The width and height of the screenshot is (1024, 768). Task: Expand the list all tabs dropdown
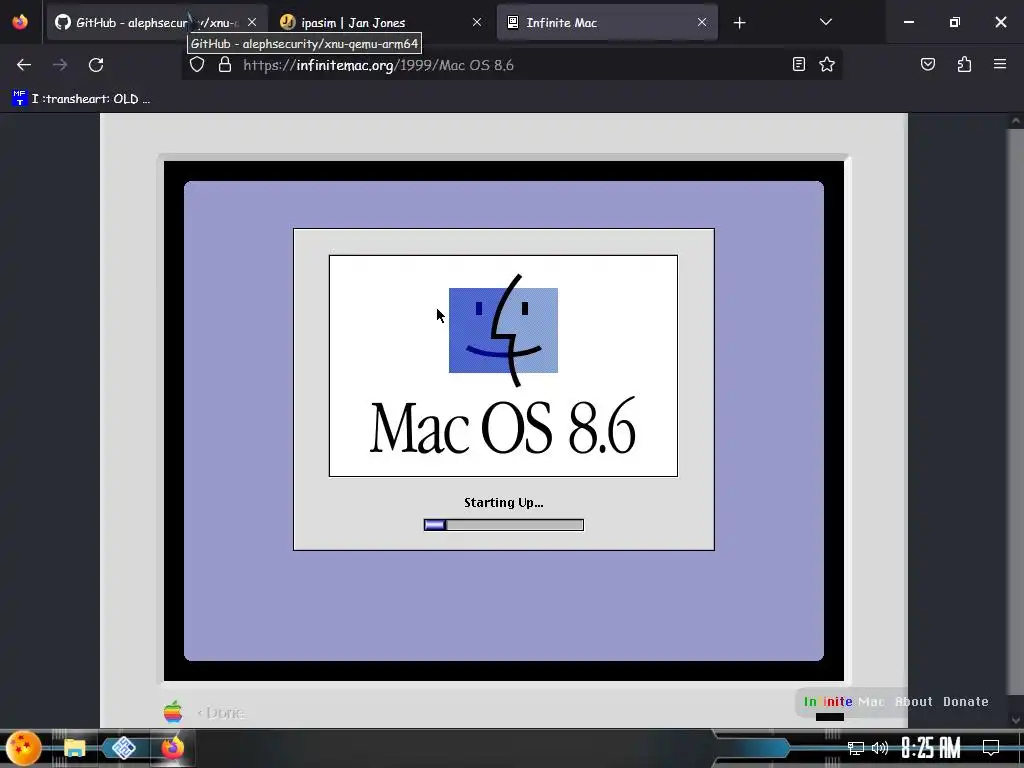[x=825, y=22]
